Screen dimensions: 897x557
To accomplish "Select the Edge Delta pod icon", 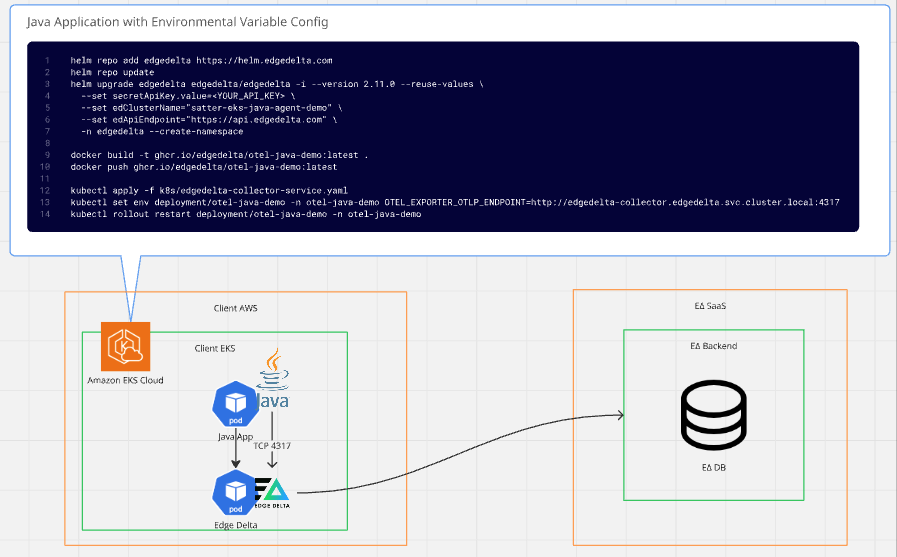I will point(236,491).
